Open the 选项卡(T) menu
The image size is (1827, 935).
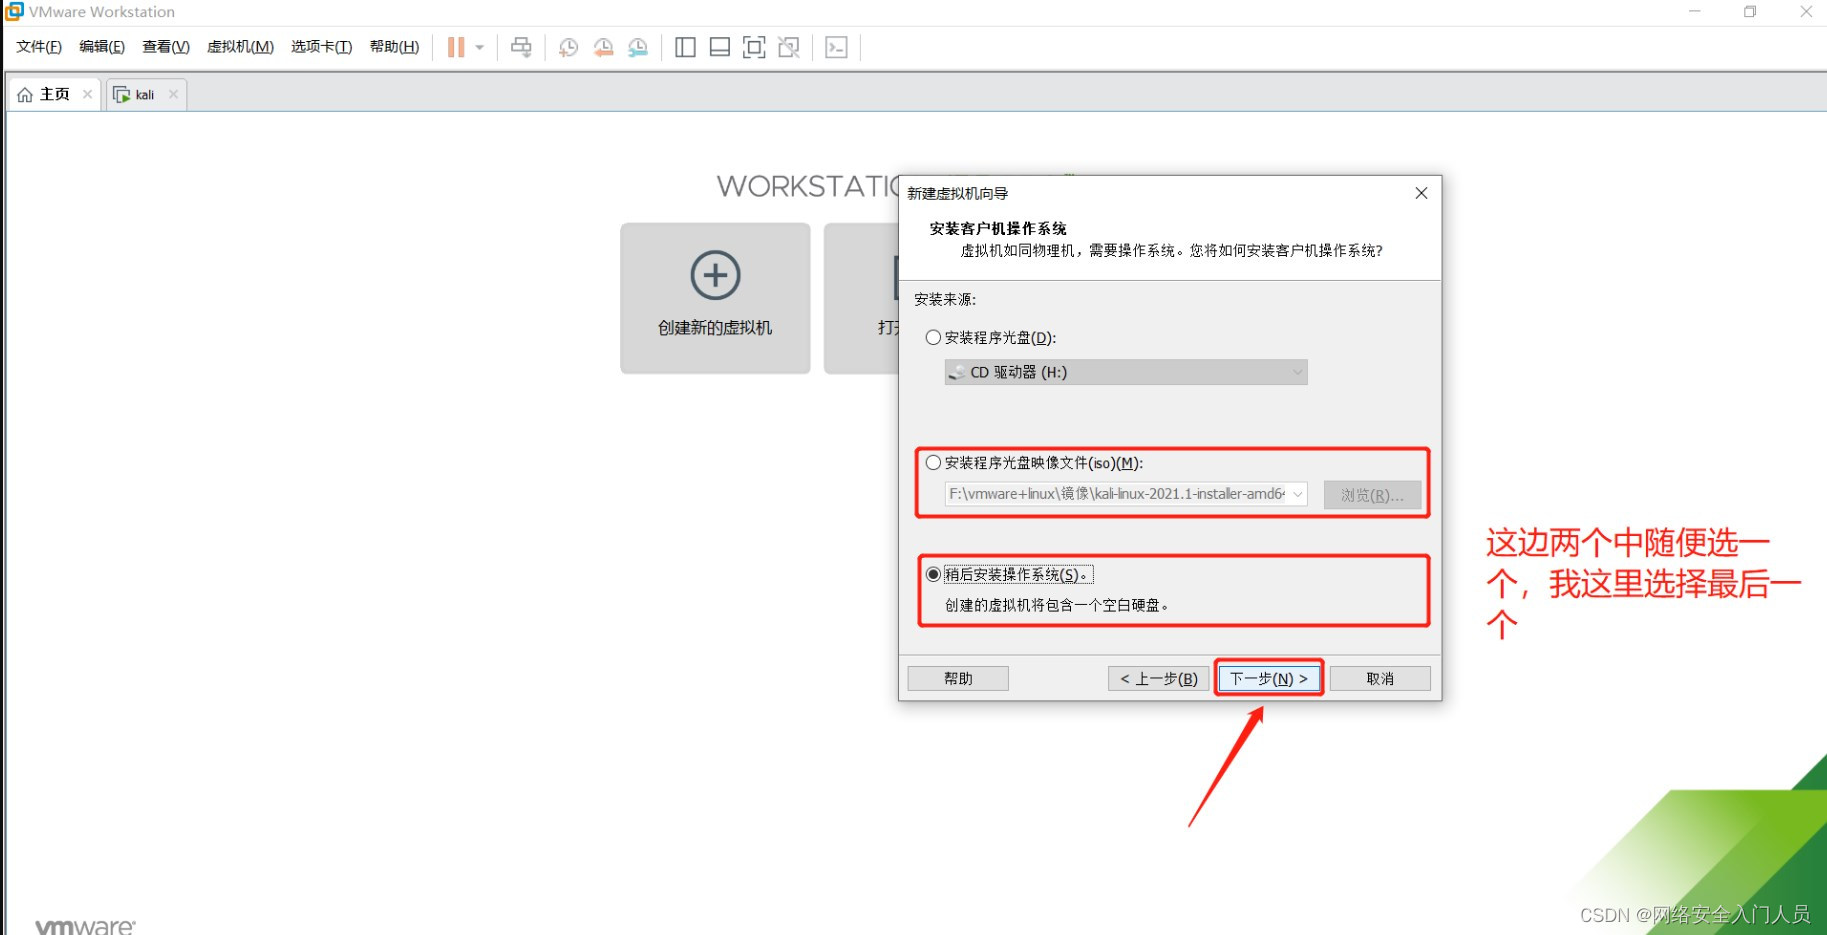click(x=321, y=47)
